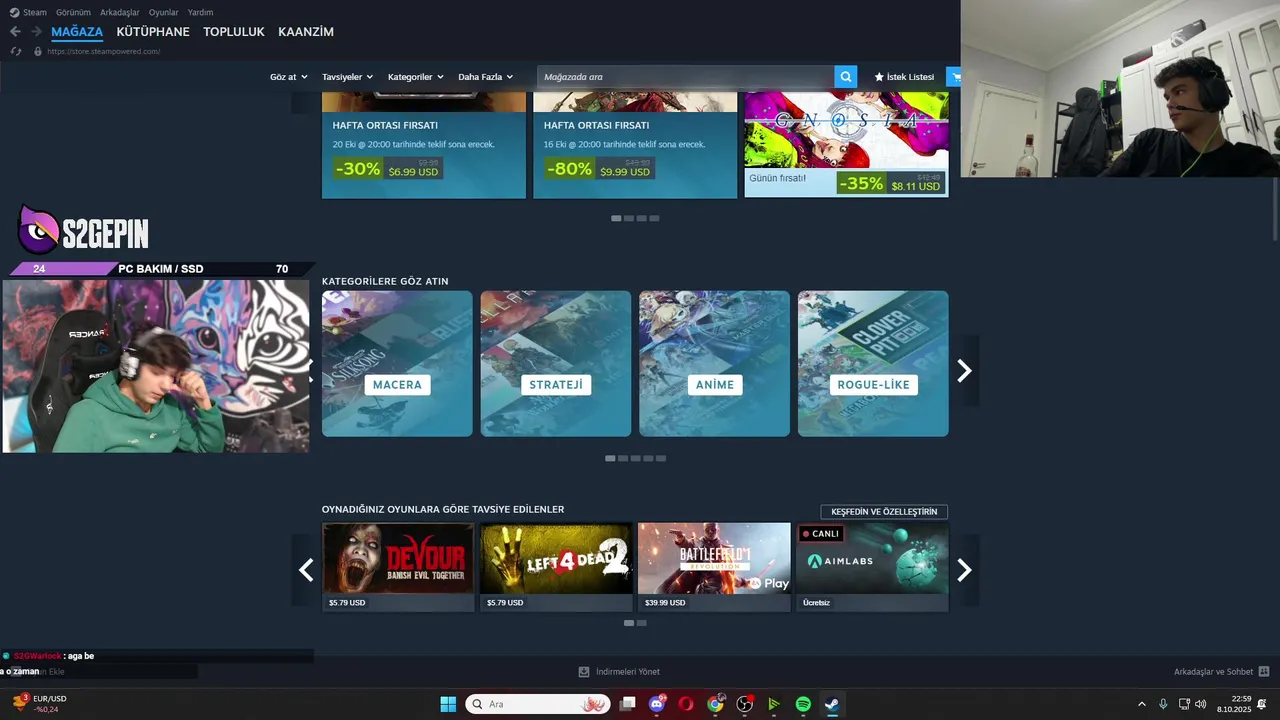Open the Left 4 Dead 2 thumbnail
Viewport: 1280px width, 720px height.
pos(556,559)
